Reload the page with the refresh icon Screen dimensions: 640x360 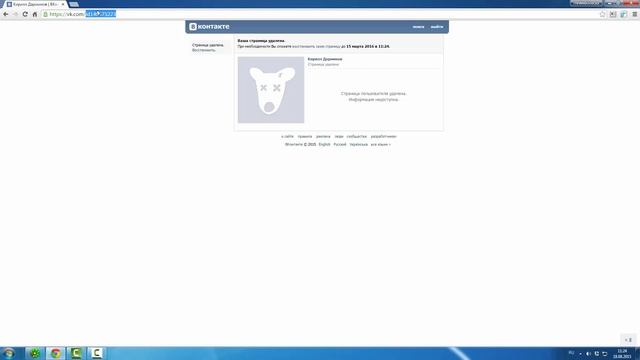(x=25, y=14)
